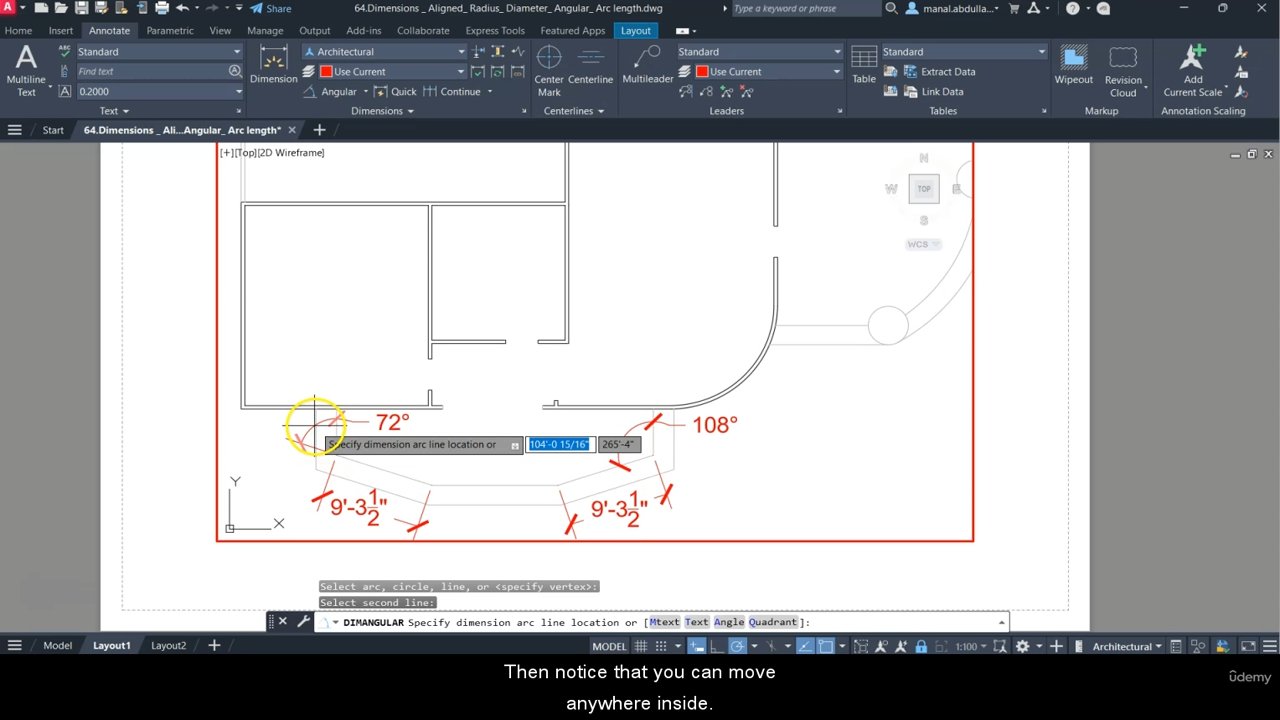
Task: Choose the Quadrant command option
Action: [x=774, y=622]
